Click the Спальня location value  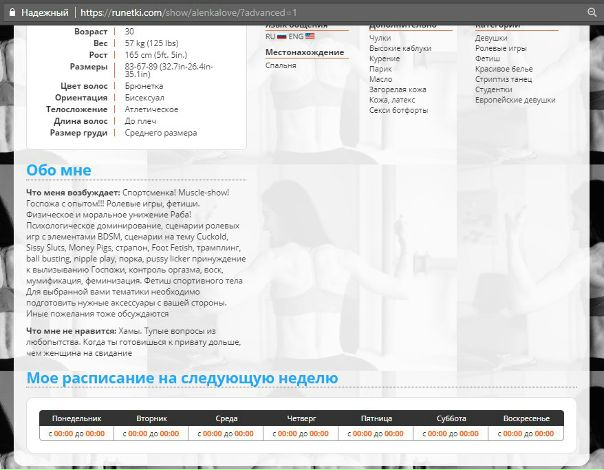pos(281,65)
